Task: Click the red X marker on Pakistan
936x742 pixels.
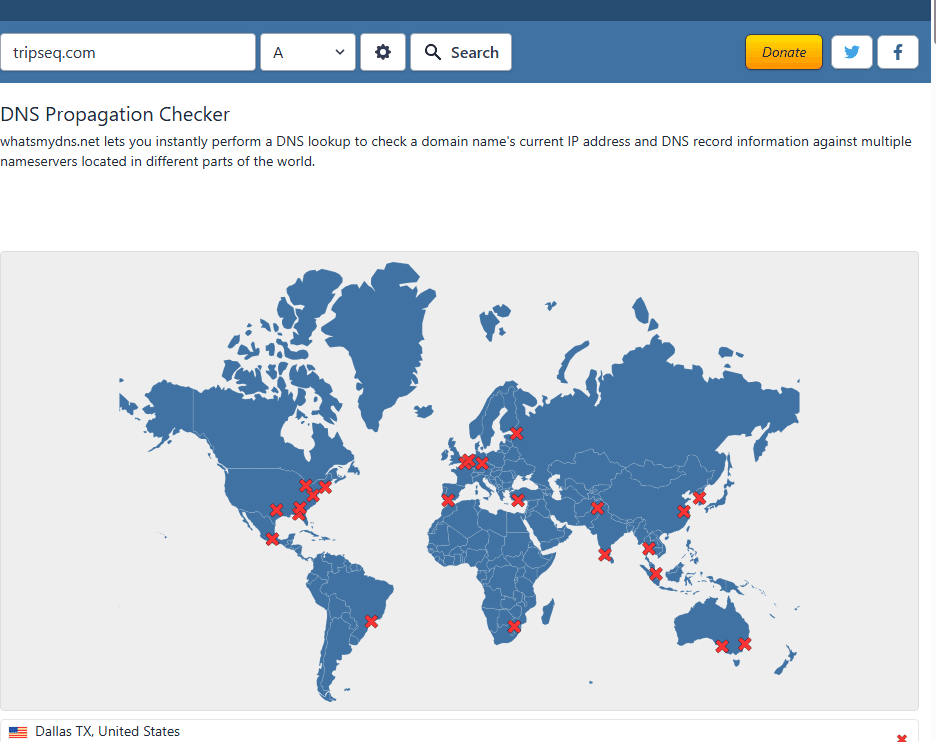Action: pyautogui.click(x=598, y=508)
